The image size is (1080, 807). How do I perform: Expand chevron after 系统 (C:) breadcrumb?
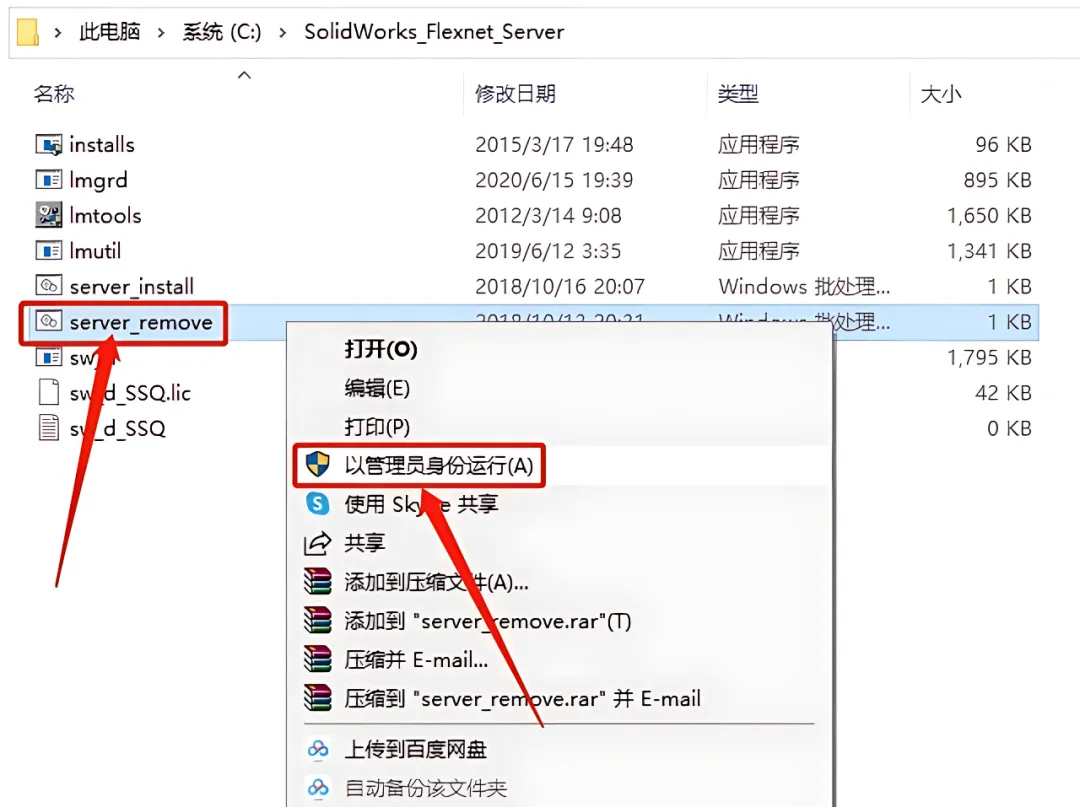[x=282, y=32]
